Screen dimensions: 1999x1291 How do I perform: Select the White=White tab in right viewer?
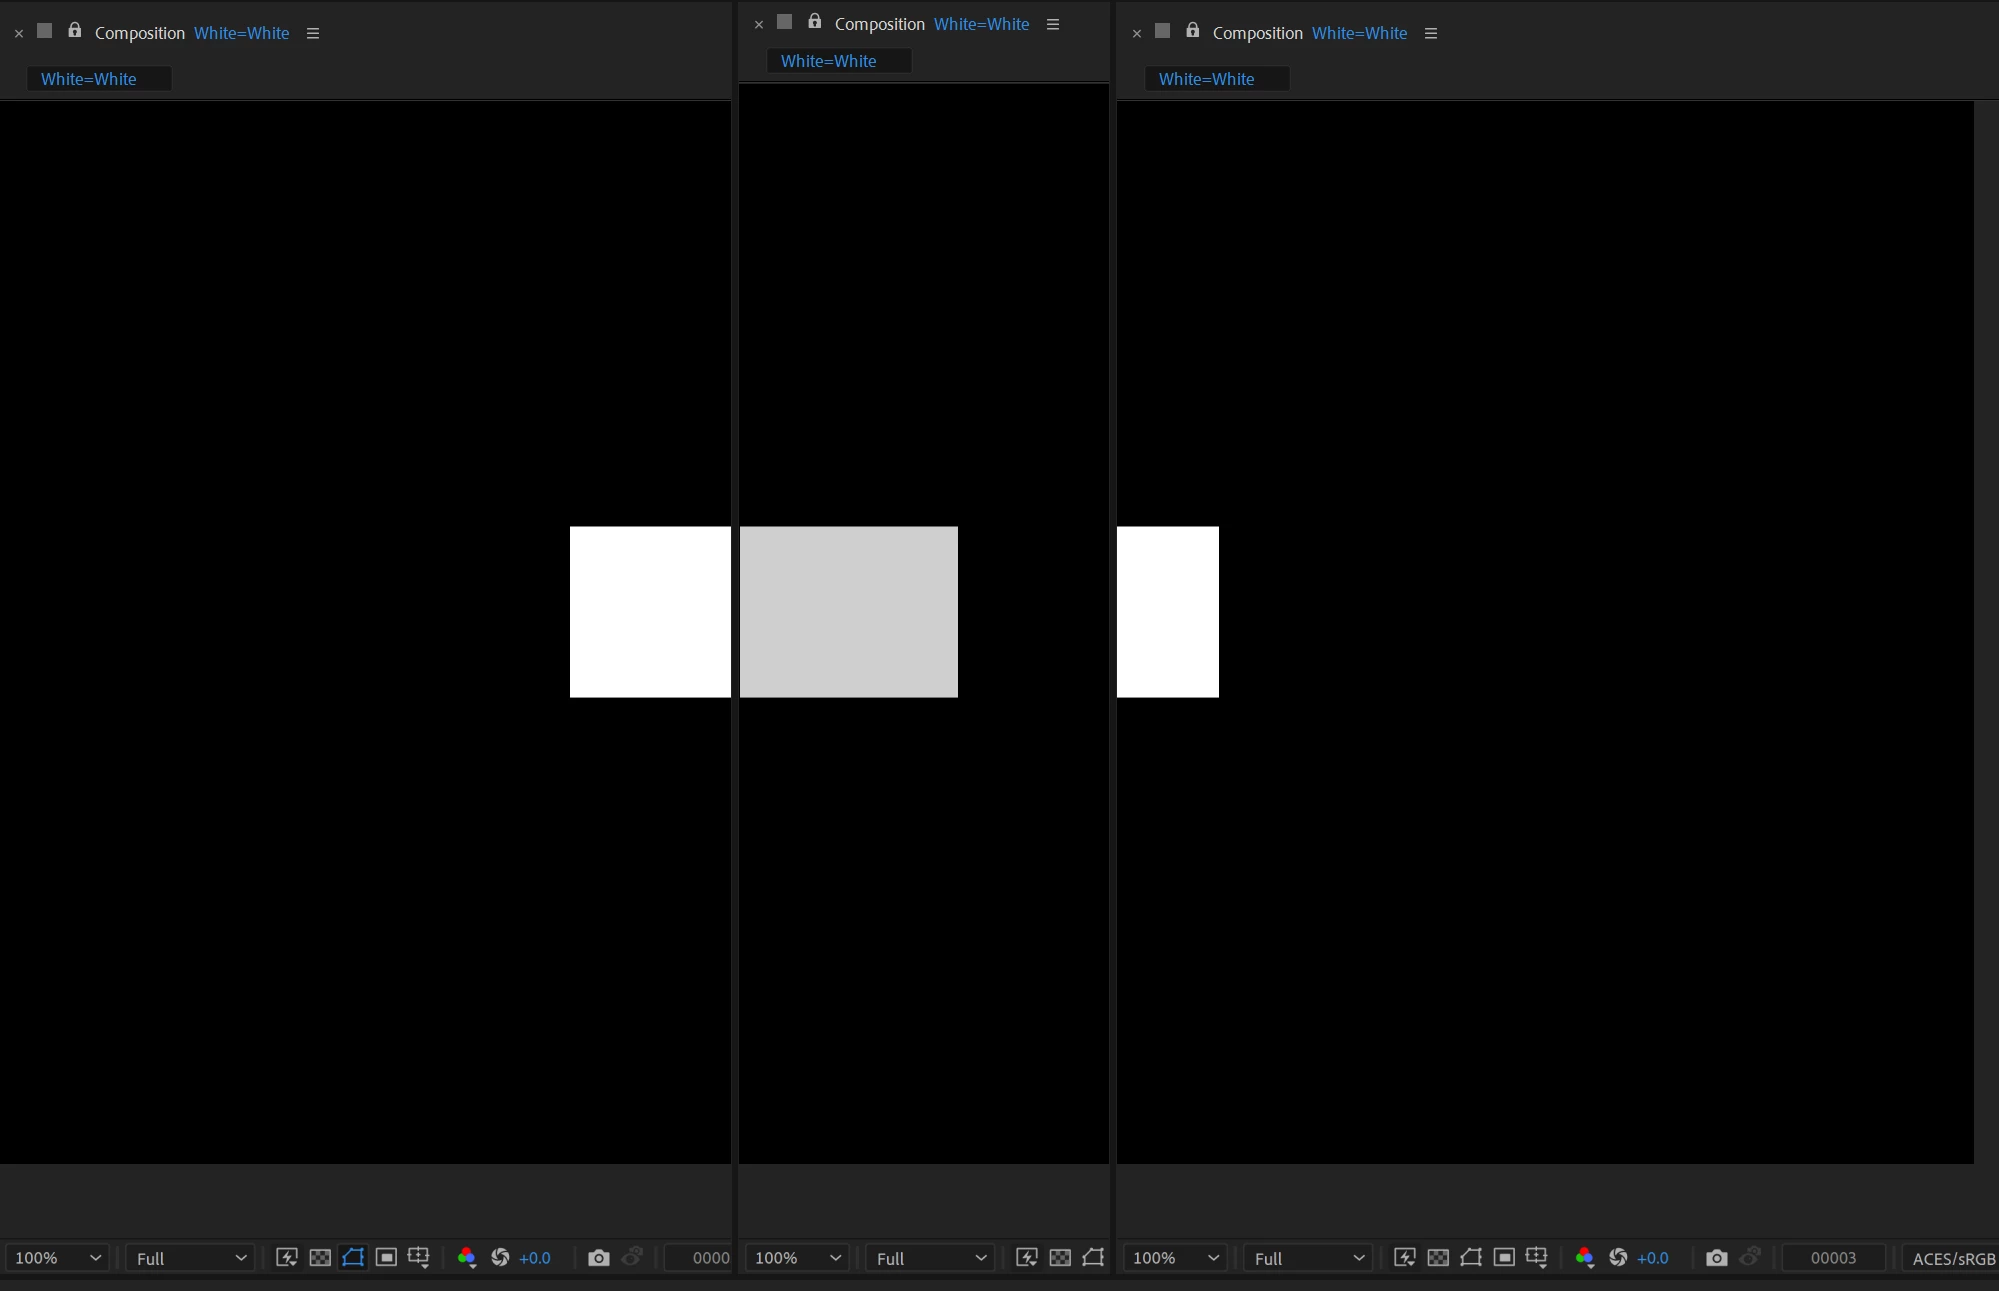[1206, 79]
